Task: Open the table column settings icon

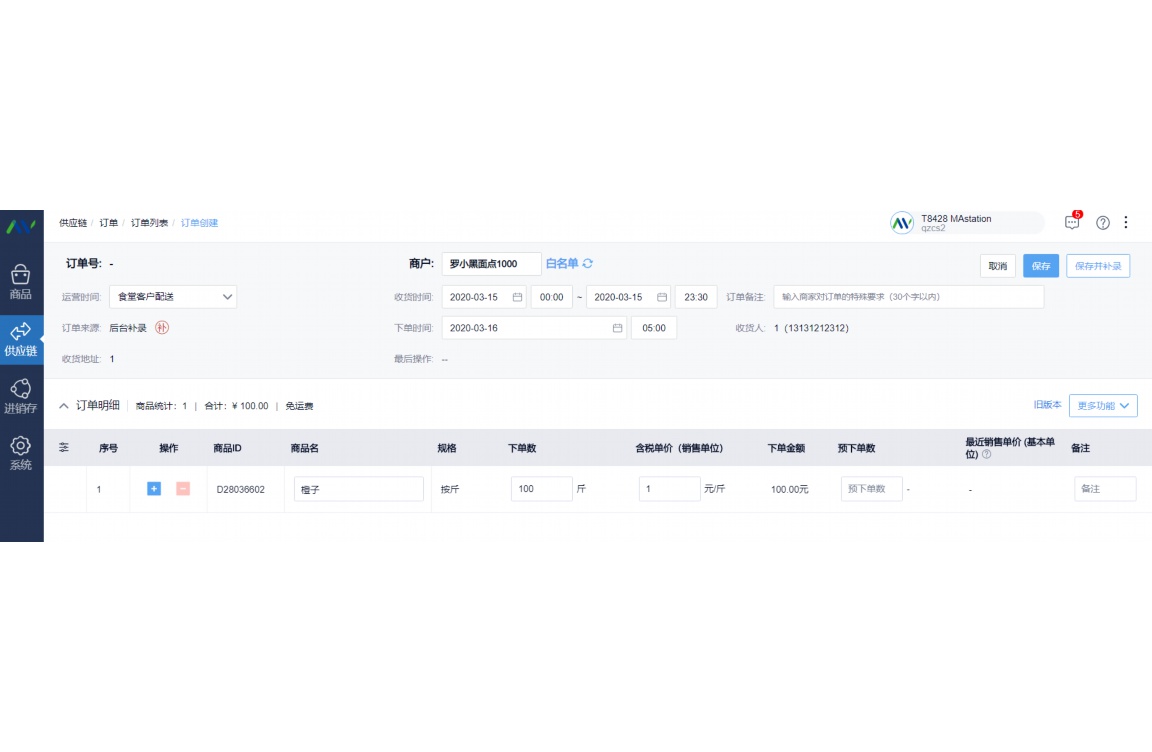Action: (64, 448)
